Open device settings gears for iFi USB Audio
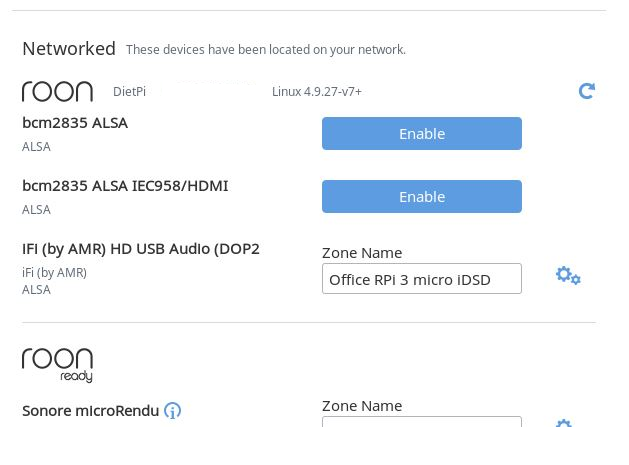 pos(568,276)
